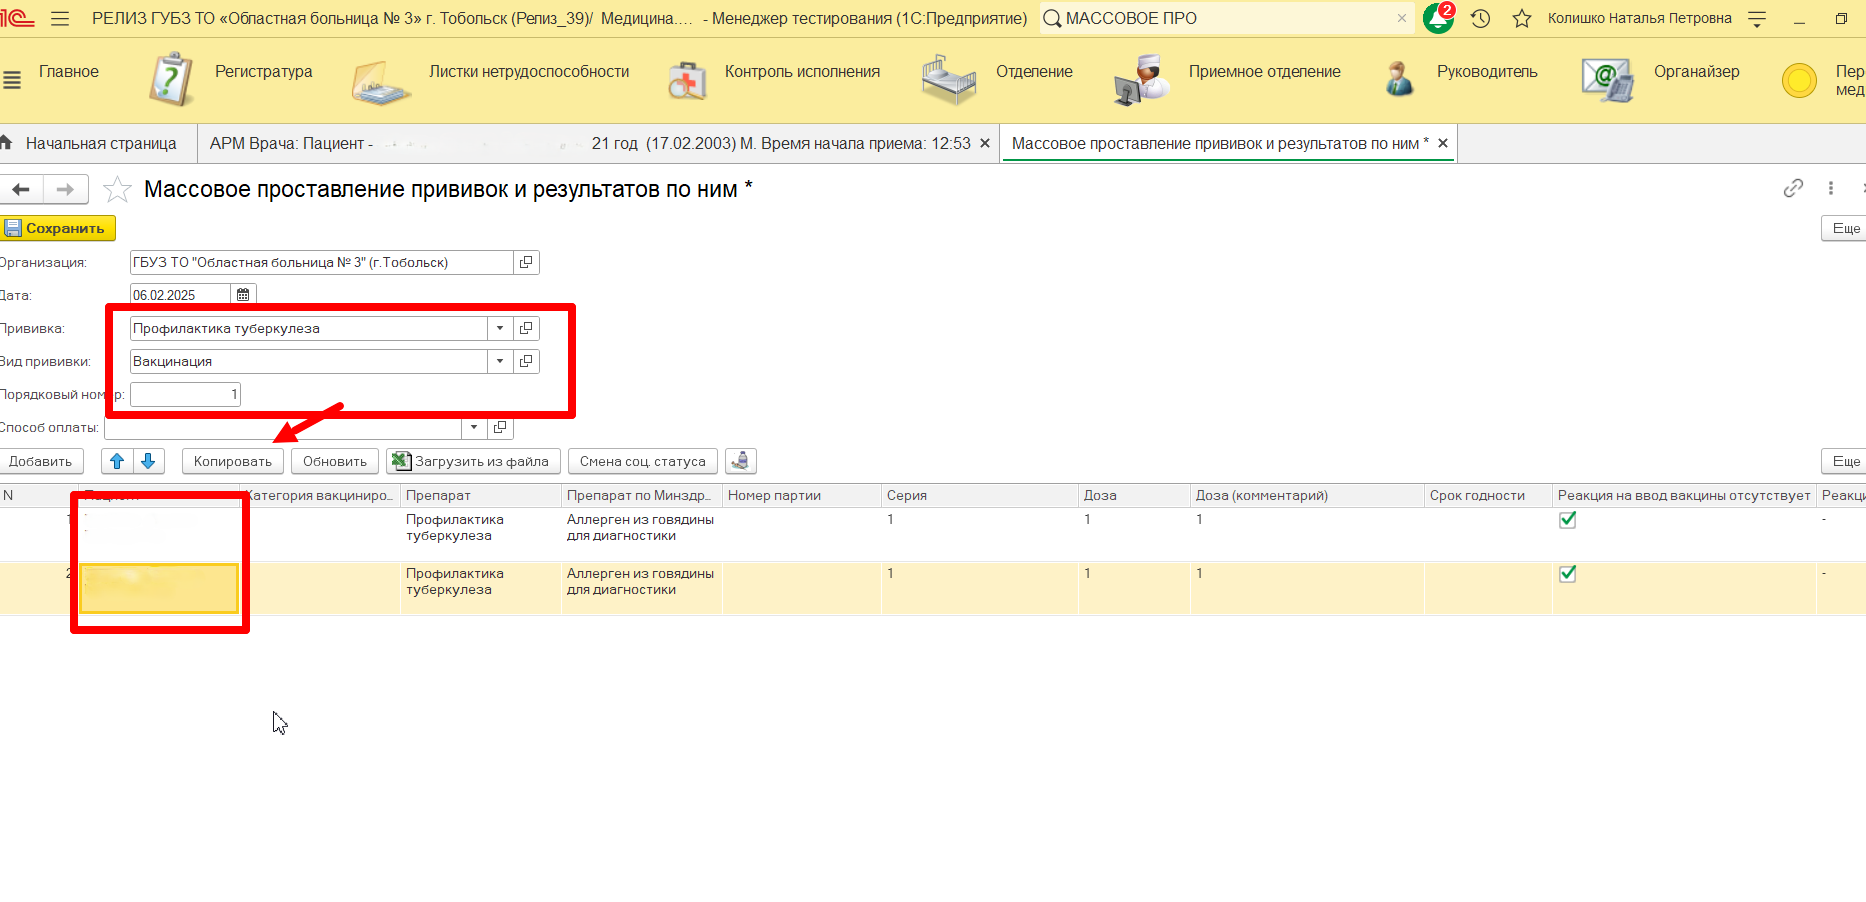Screen dimensions: 1866x902
Task: Copy link via chain icon
Action: 1793,188
